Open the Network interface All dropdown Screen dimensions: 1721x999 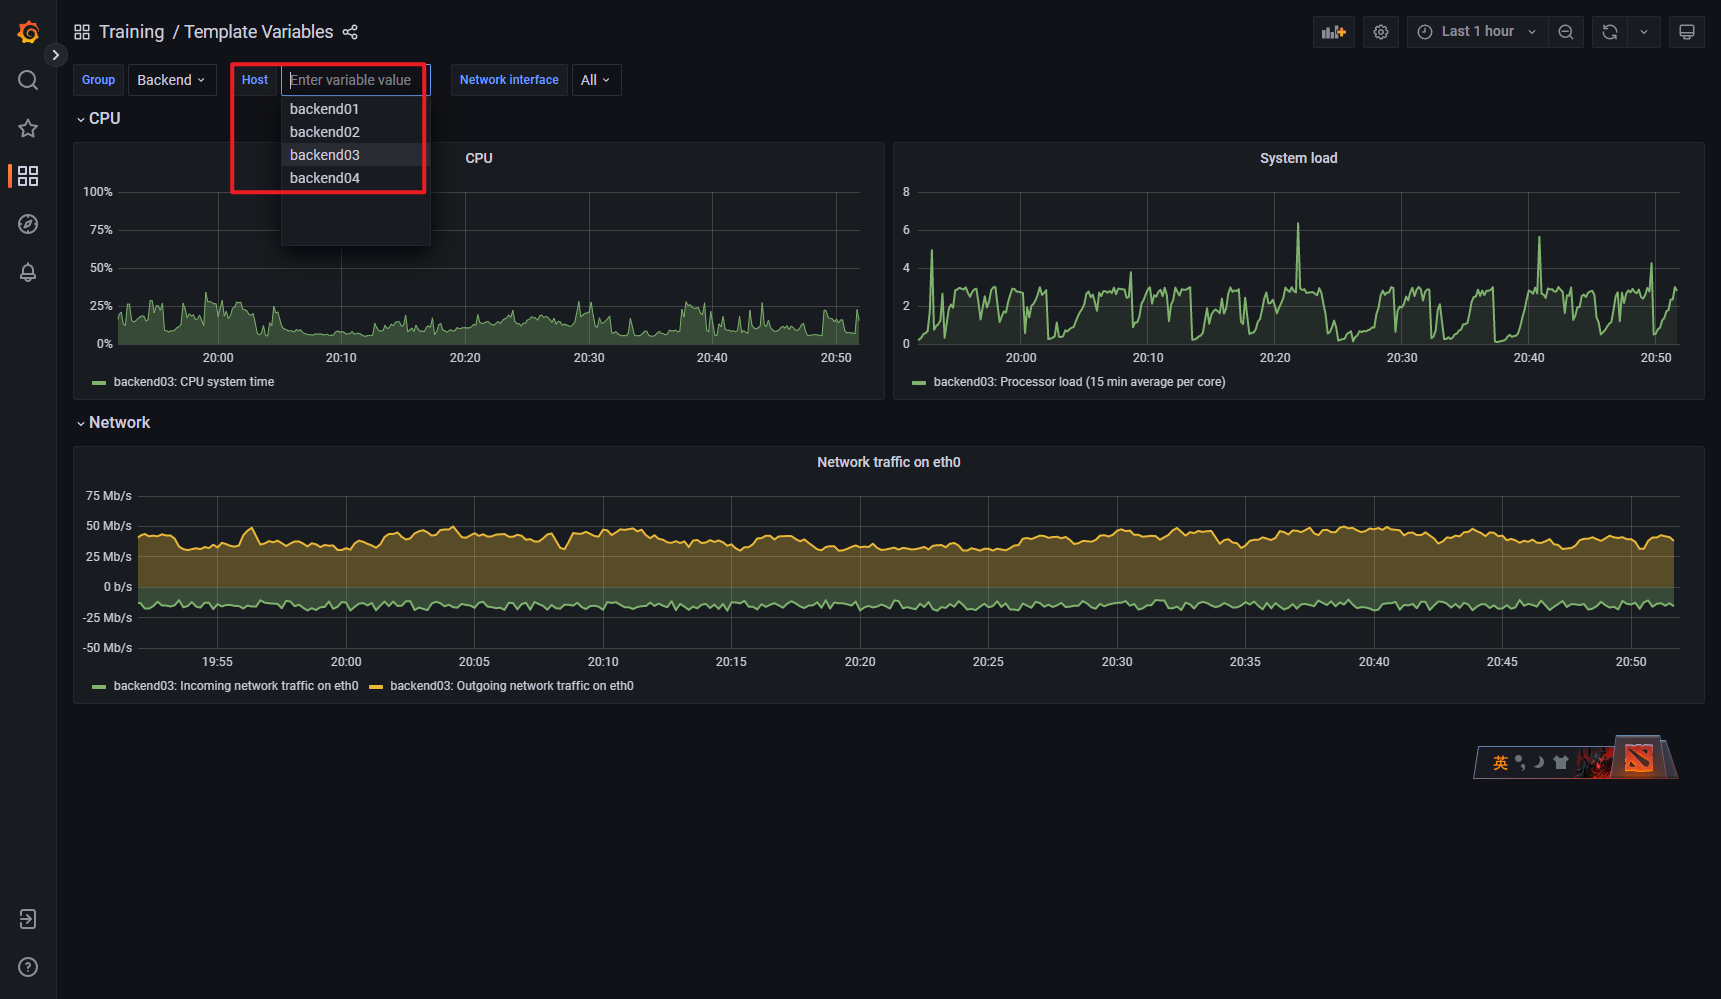click(x=596, y=80)
